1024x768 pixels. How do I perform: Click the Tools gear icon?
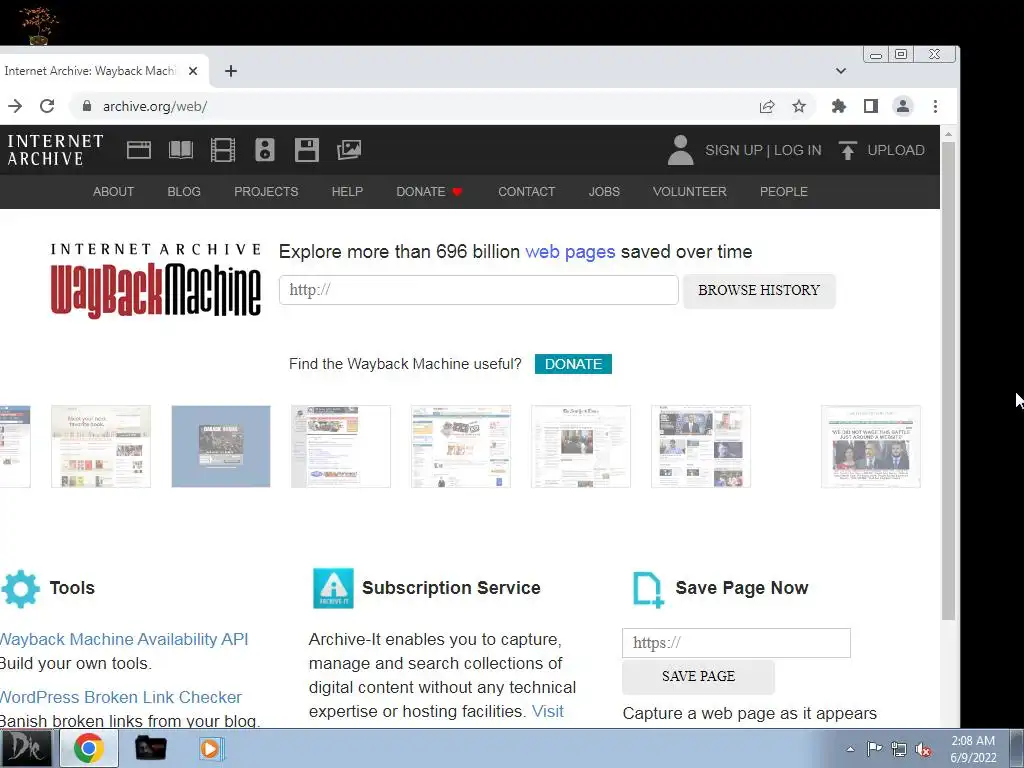pos(20,588)
